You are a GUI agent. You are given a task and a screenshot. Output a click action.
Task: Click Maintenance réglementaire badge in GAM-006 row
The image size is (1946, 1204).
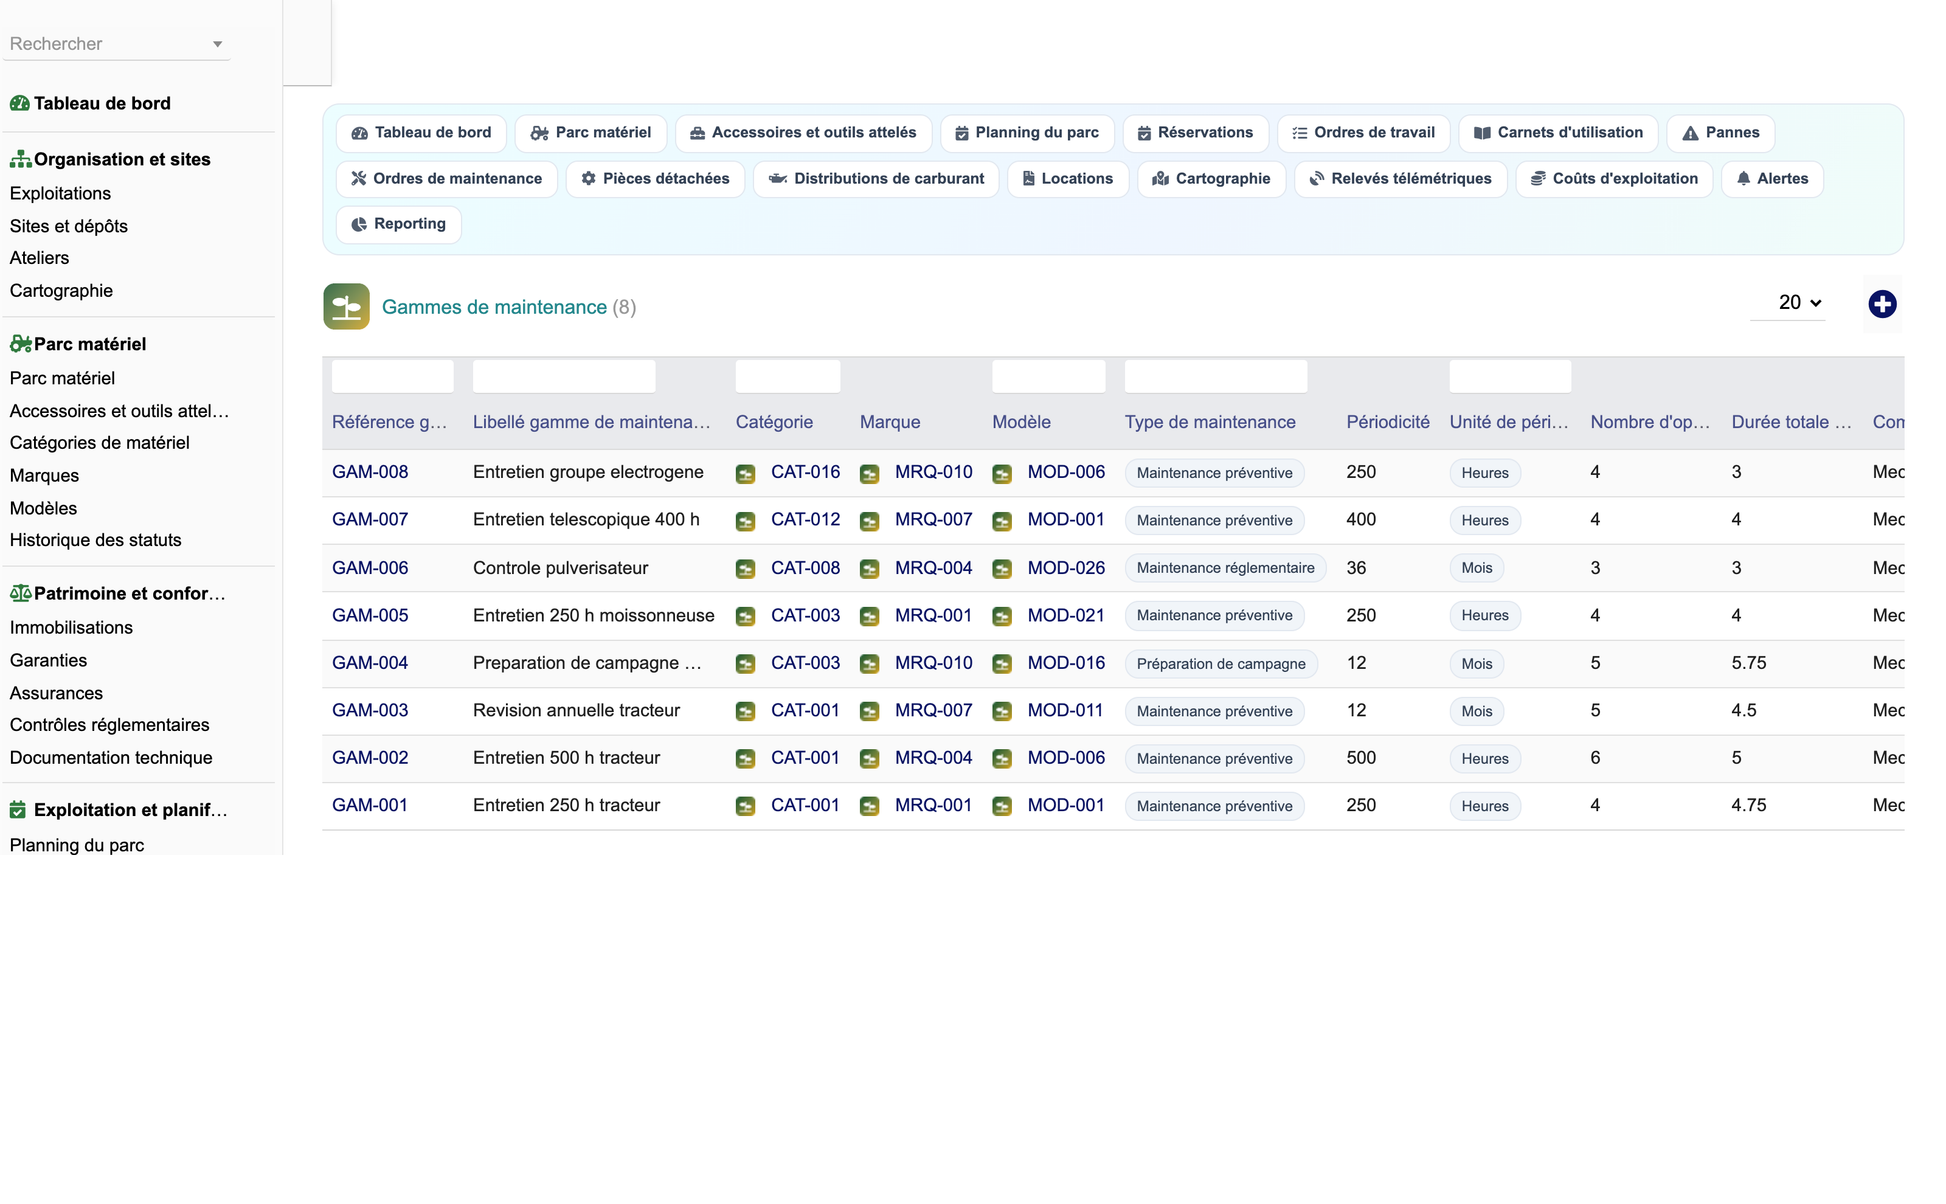tap(1225, 568)
